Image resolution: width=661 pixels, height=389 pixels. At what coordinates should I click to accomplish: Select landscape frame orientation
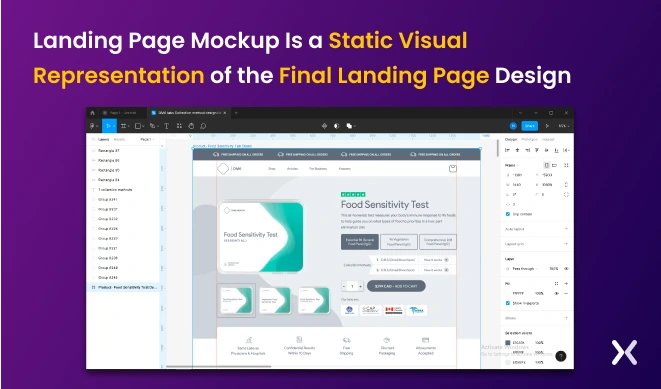tap(555, 165)
